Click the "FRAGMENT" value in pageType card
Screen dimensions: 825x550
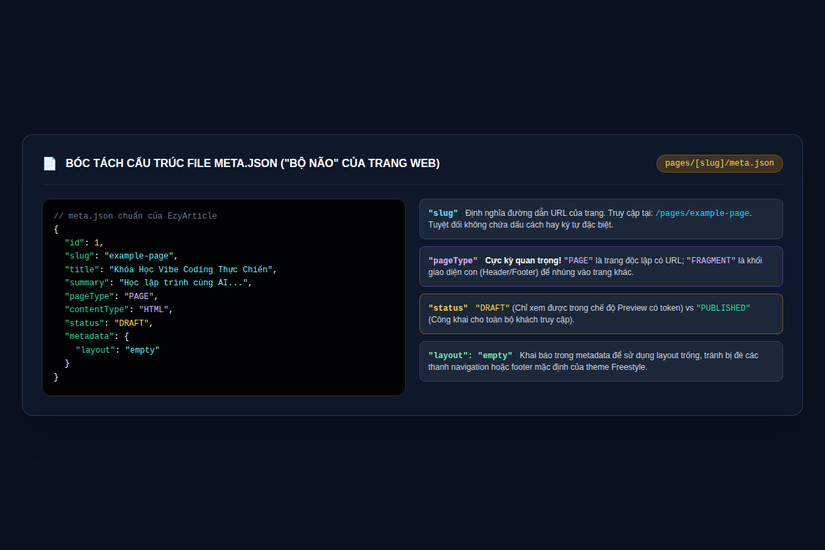pos(711,261)
